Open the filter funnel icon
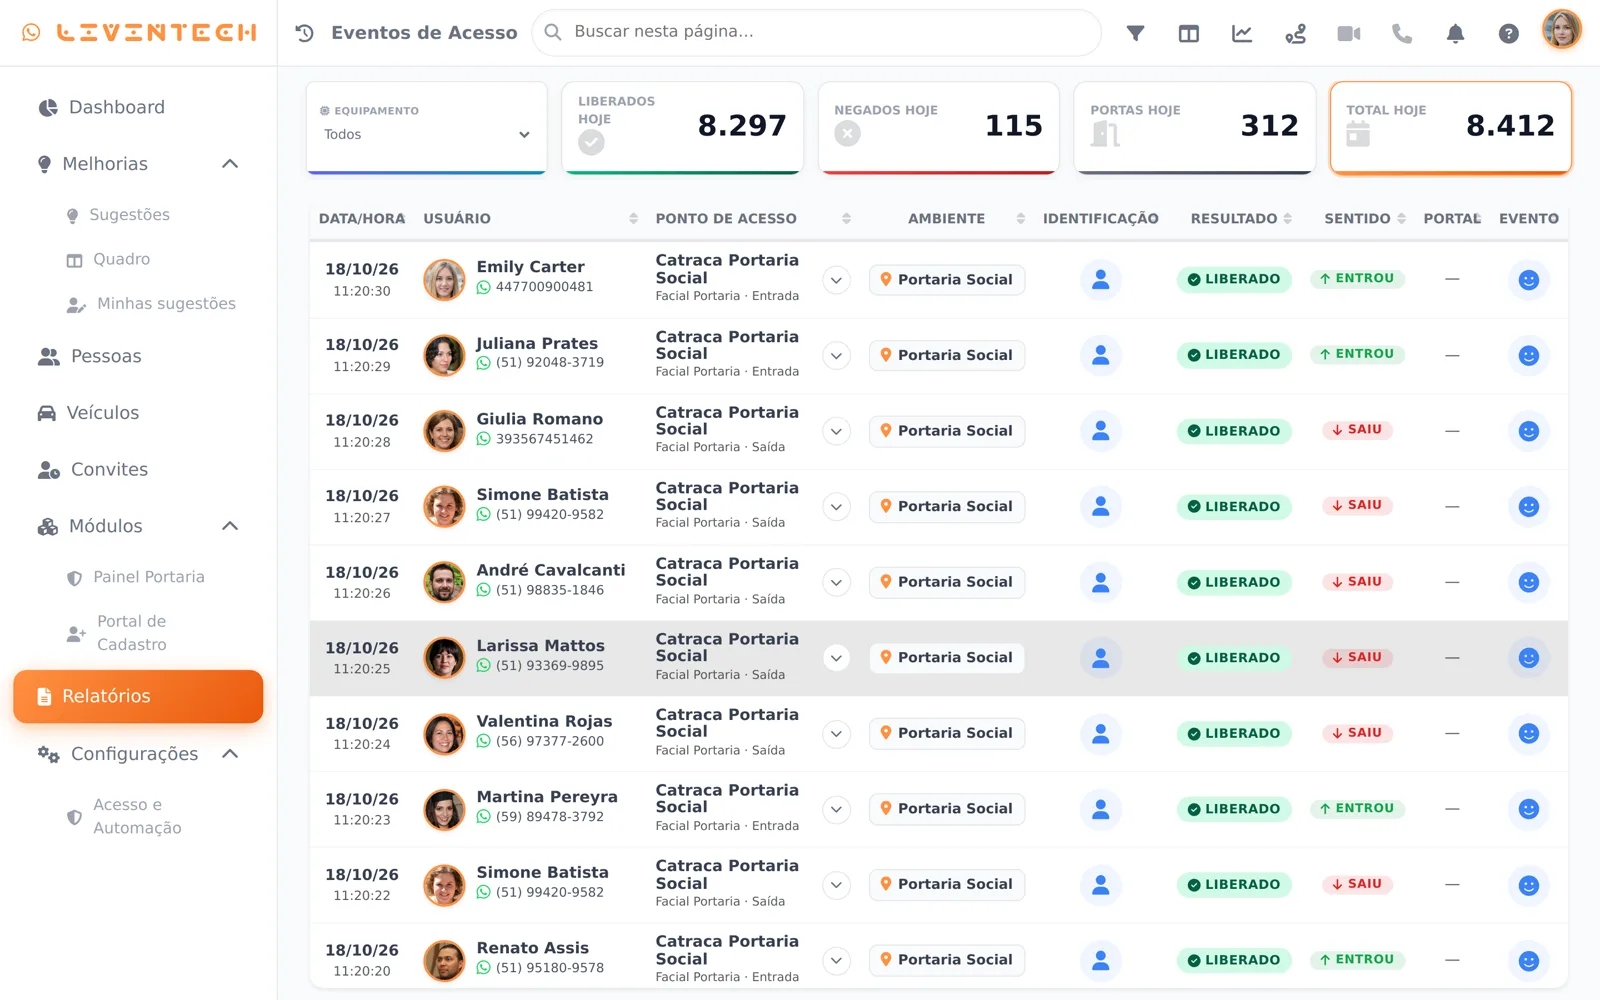The image size is (1600, 1000). (x=1135, y=33)
